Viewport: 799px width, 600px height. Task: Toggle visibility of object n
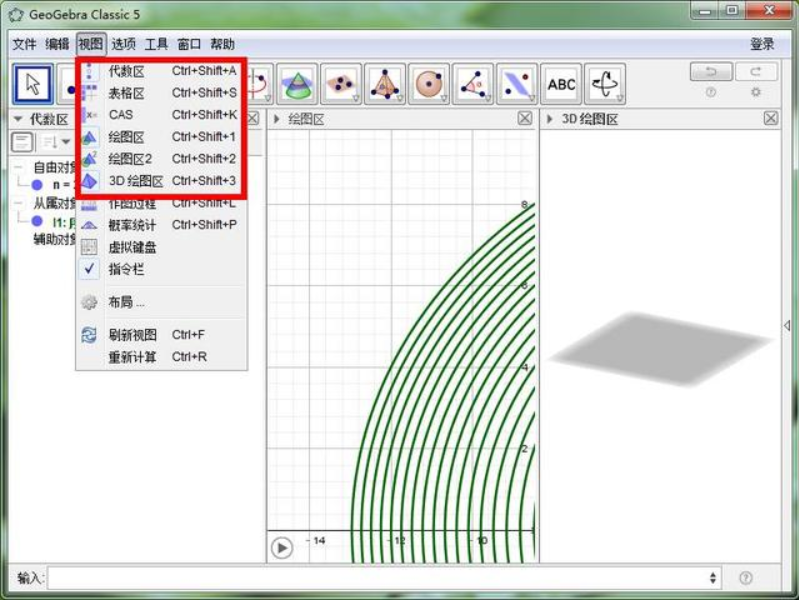coord(37,185)
